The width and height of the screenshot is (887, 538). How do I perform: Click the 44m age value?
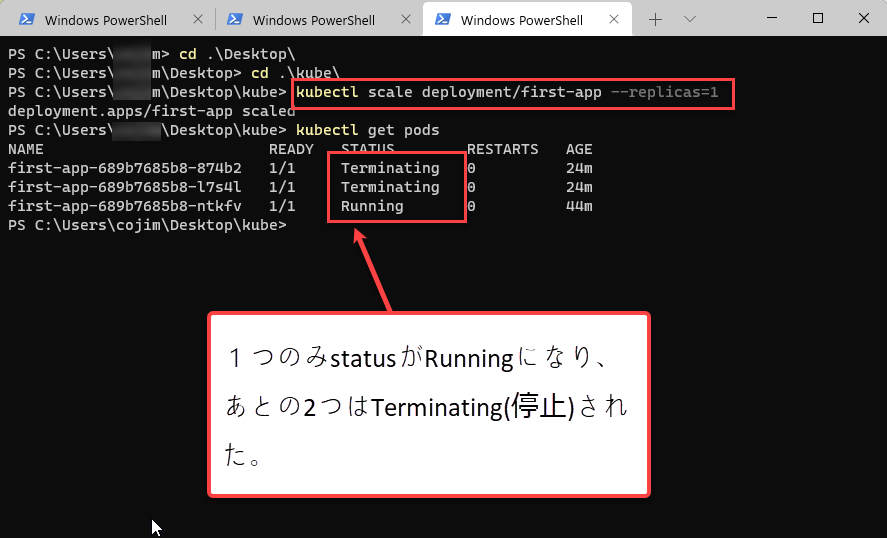click(579, 206)
